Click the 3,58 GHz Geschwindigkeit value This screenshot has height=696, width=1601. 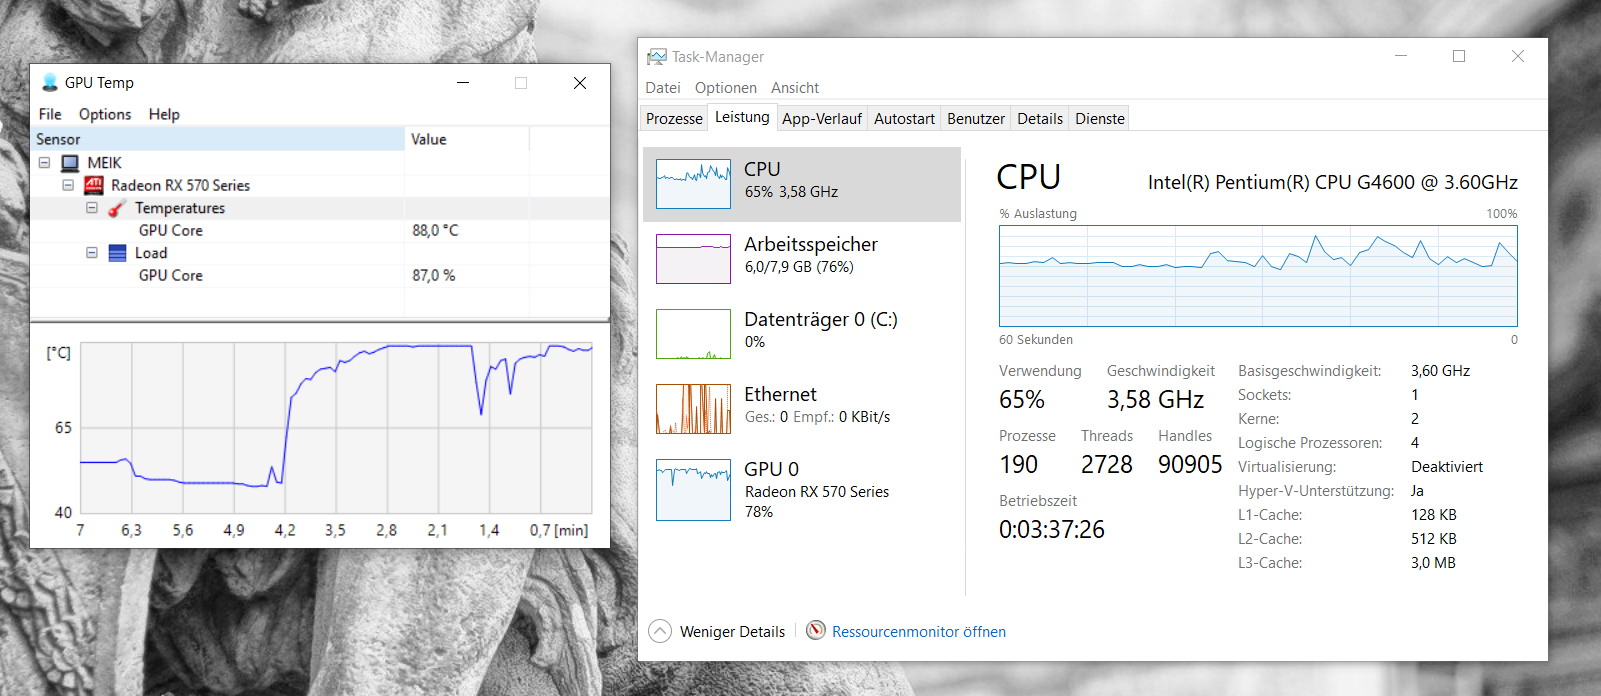[x=1155, y=400]
